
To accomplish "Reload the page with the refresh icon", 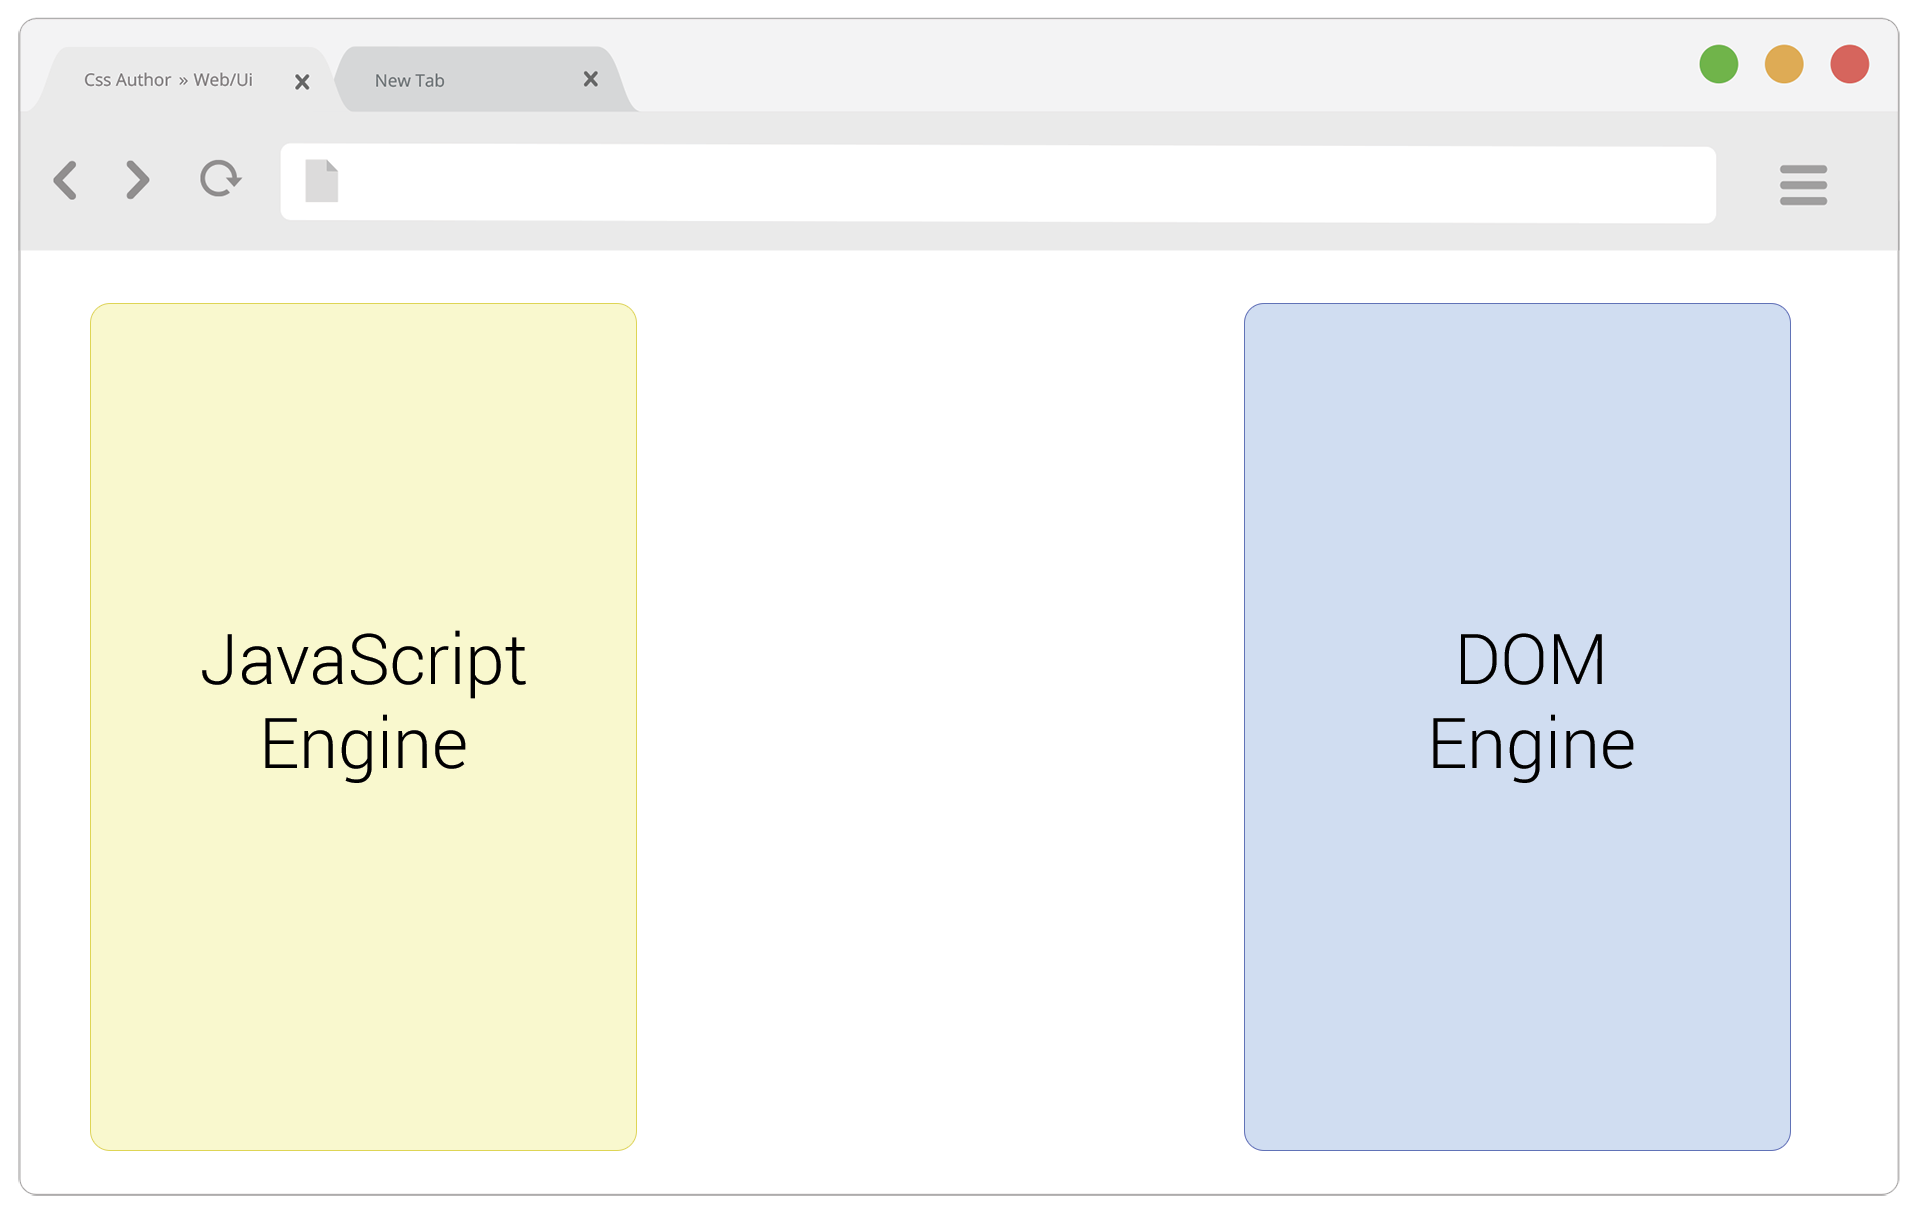I will pyautogui.click(x=219, y=179).
